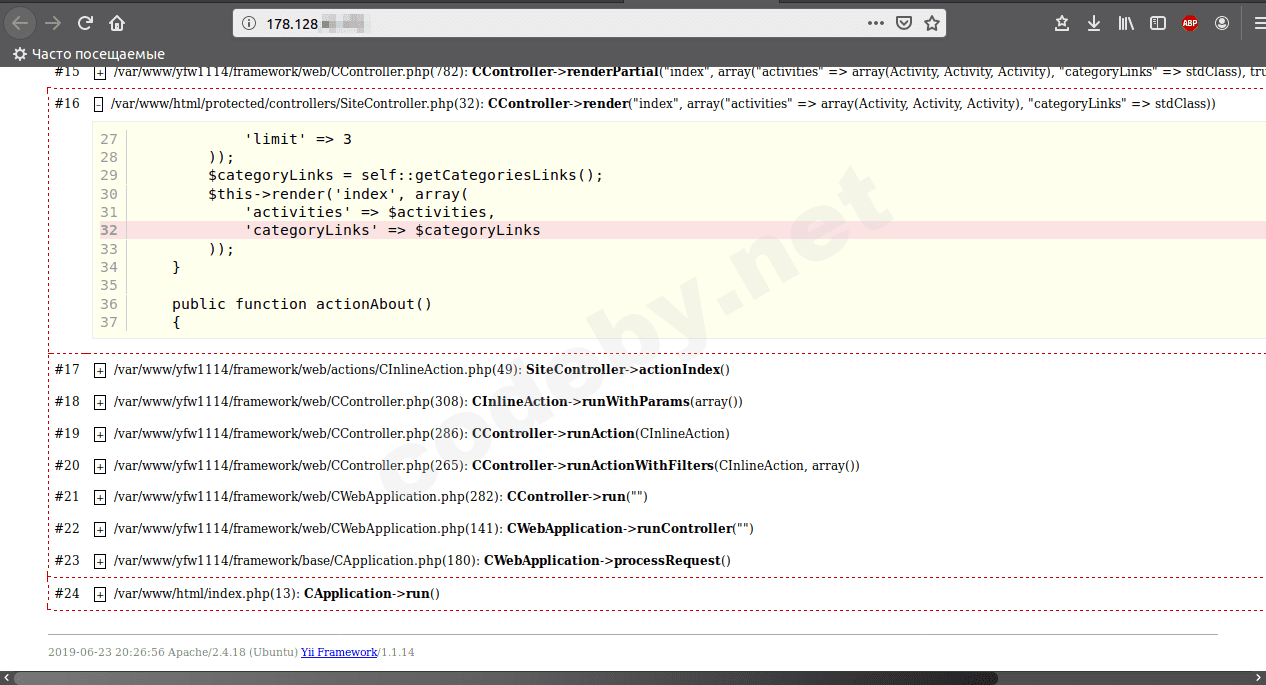This screenshot has width=1266, height=685.
Task: Open the Firefox hamburger menu
Action: click(x=1258, y=23)
